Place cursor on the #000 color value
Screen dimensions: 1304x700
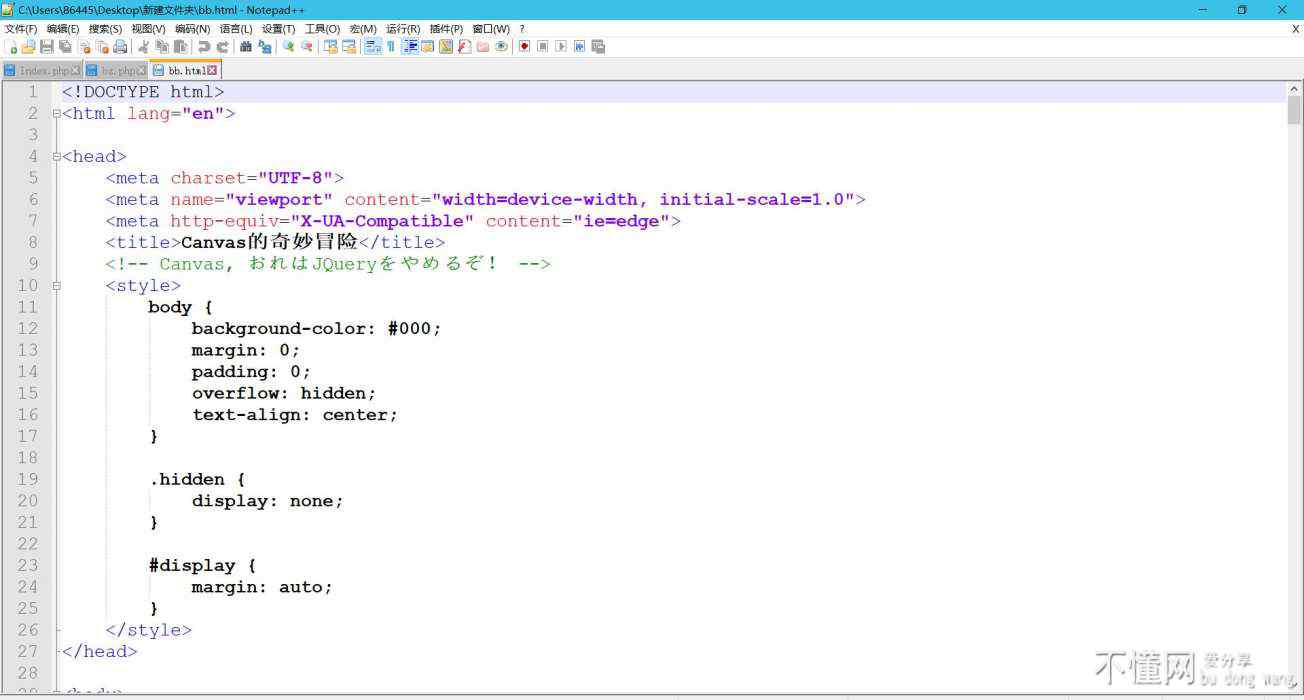414,329
